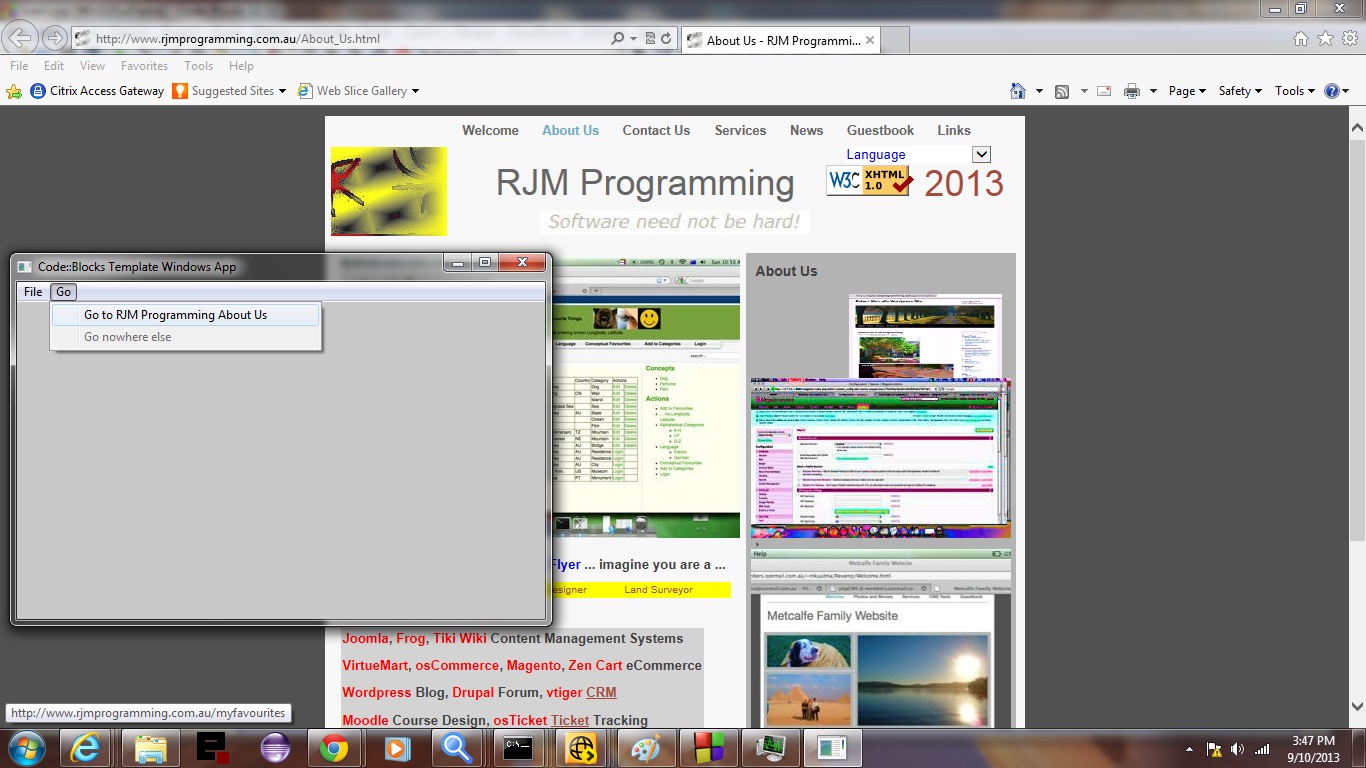Open File menu in Code::Blocks Template app
This screenshot has height=768, width=1366.
click(x=33, y=292)
